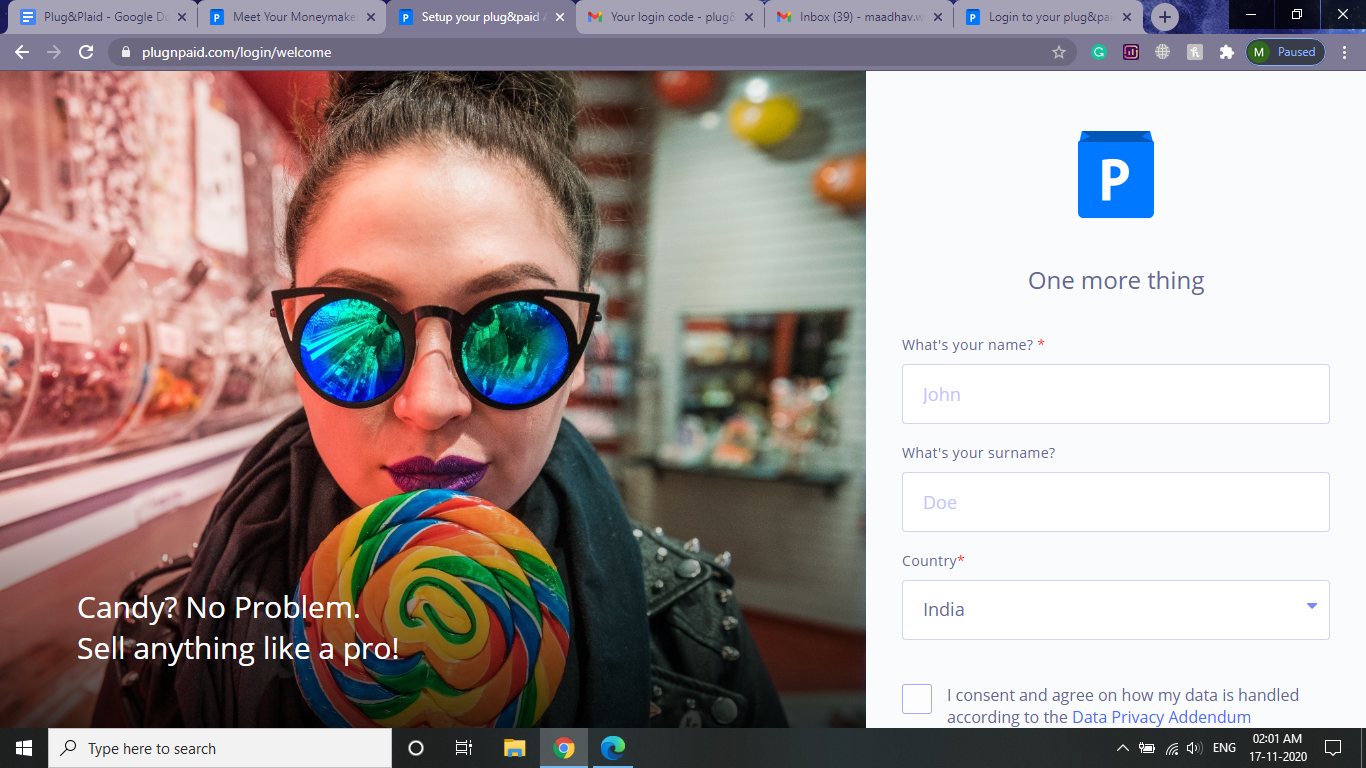Click the 'Sell anything like a pro!' caption
Screen dimensions: 1366x768
(x=238, y=649)
